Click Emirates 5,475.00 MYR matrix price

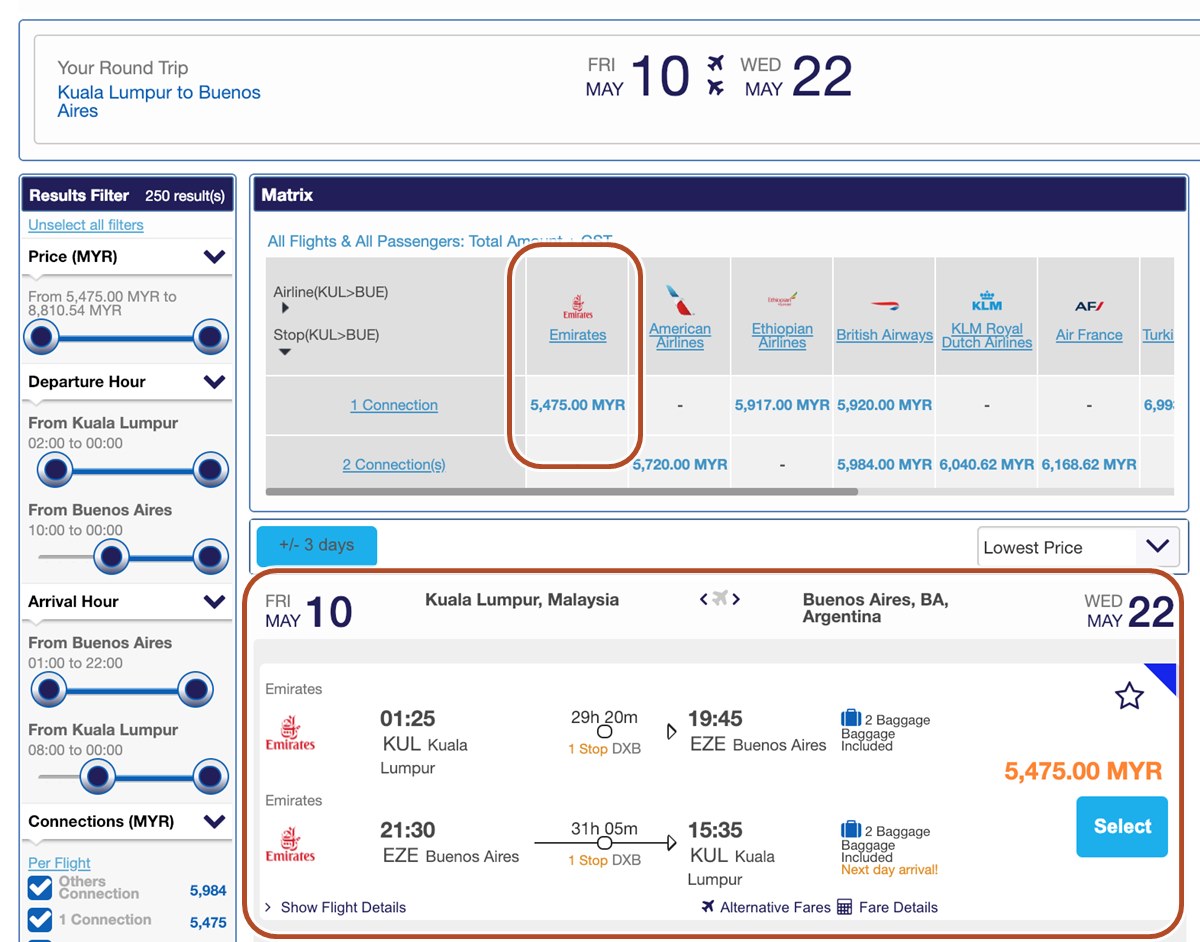pos(578,405)
